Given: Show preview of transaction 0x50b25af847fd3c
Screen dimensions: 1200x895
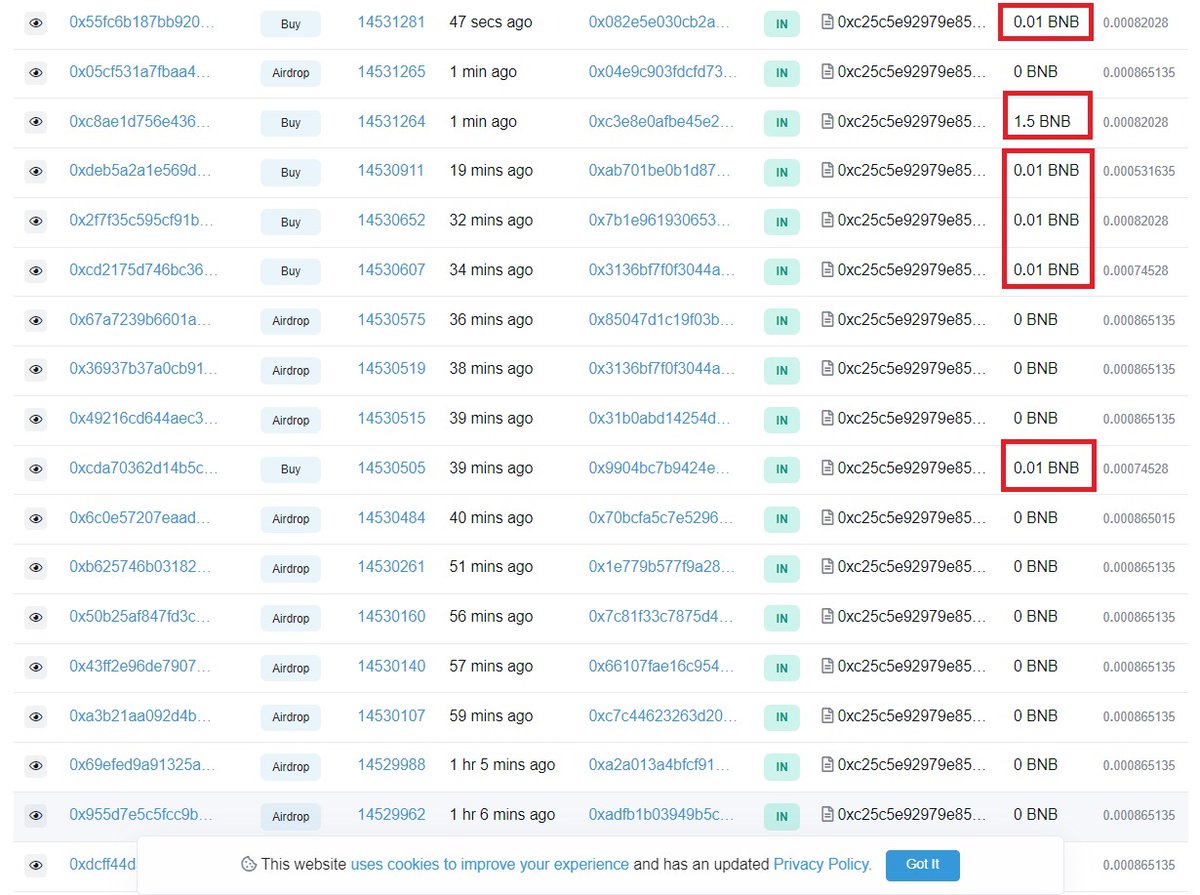Looking at the screenshot, I should point(36,617).
